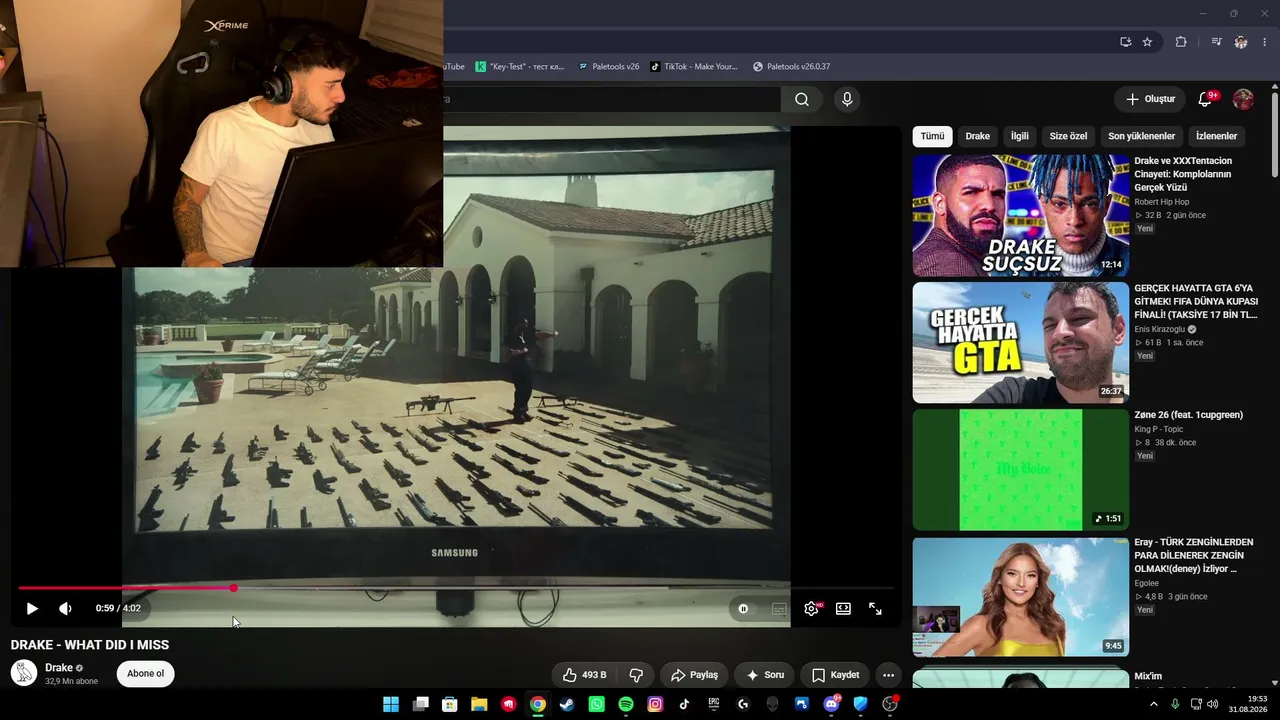Open 'GERÇEK HAYATTA GTA 6'YA GİTMEK' title
1280x720 pixels.
pos(1196,301)
